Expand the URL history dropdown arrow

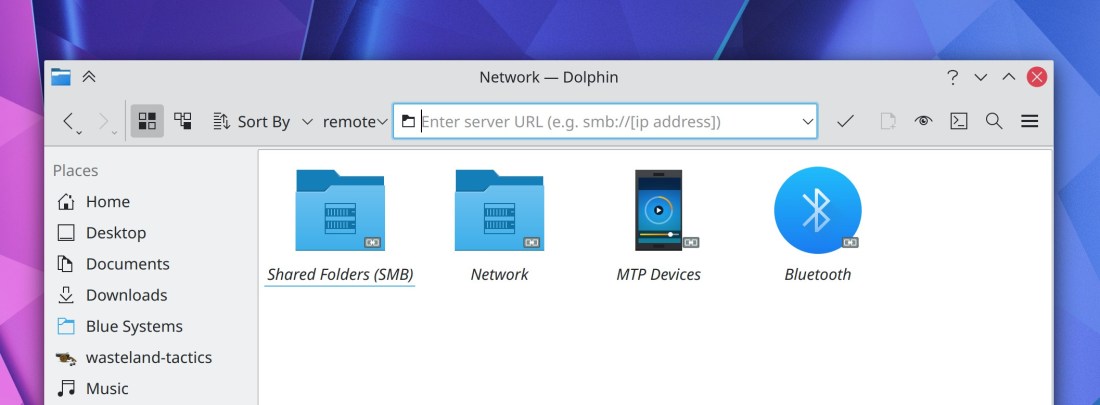pyautogui.click(x=808, y=121)
